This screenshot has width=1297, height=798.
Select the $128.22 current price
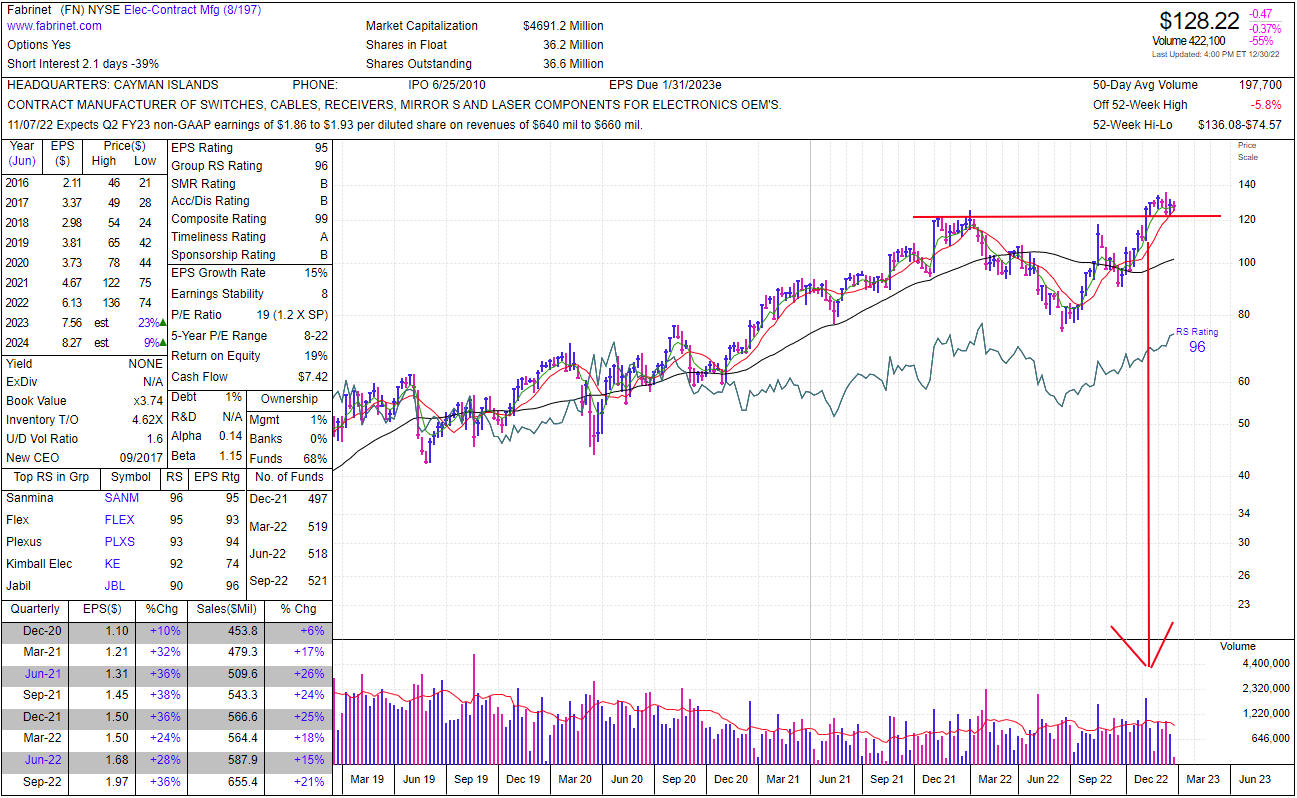click(1199, 20)
